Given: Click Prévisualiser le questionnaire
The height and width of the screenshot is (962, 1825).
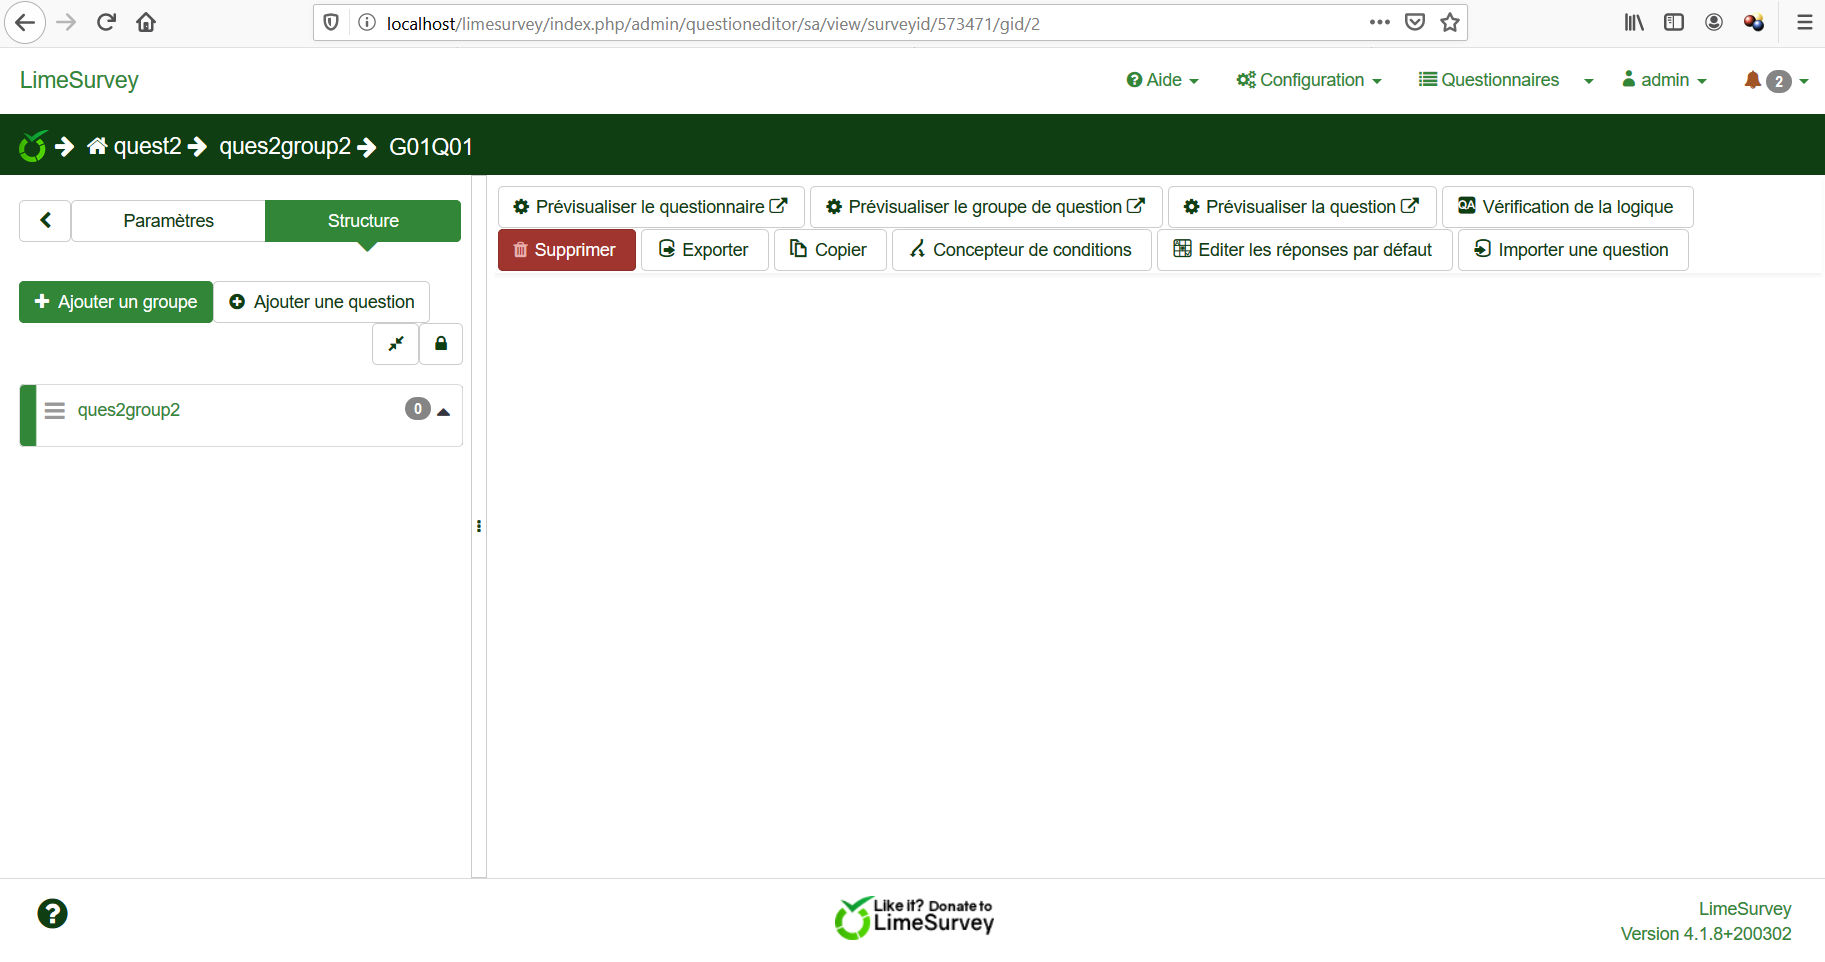Looking at the screenshot, I should (651, 207).
